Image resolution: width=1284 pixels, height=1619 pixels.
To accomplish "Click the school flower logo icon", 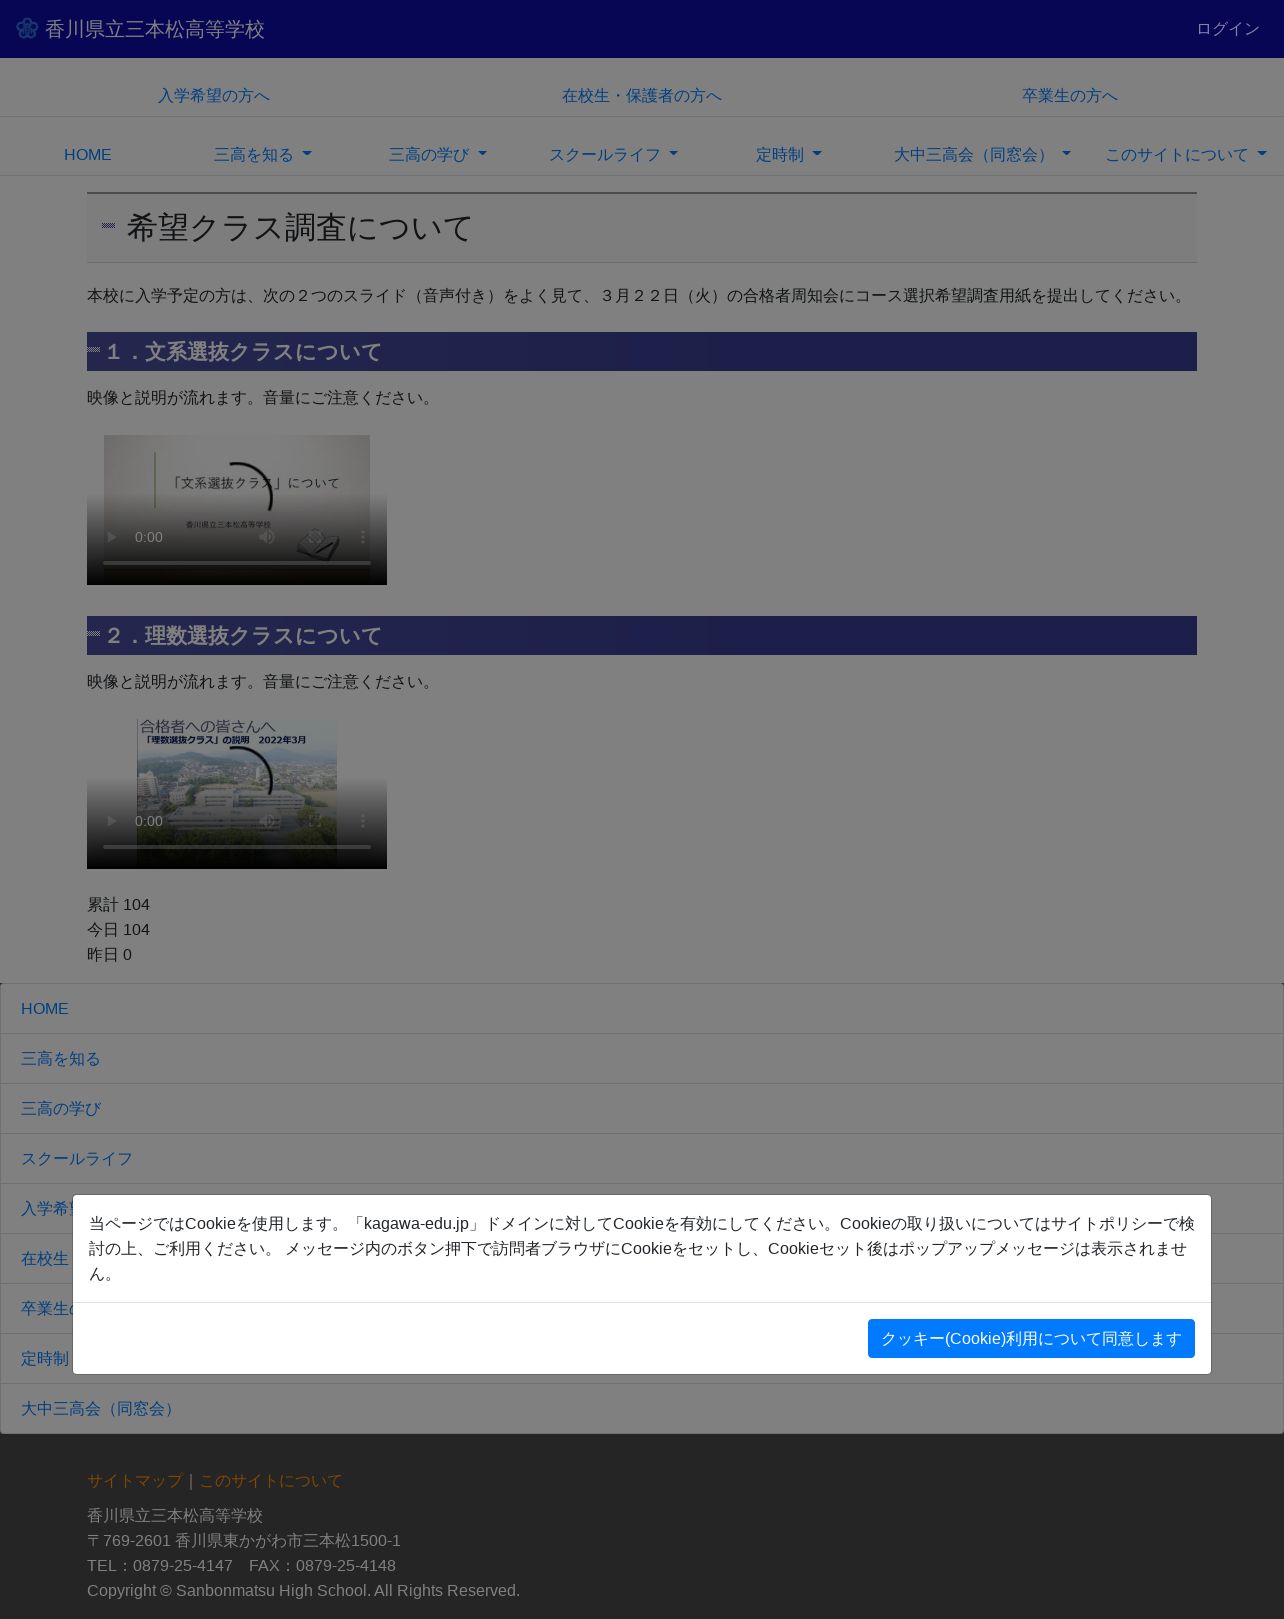I will [27, 28].
